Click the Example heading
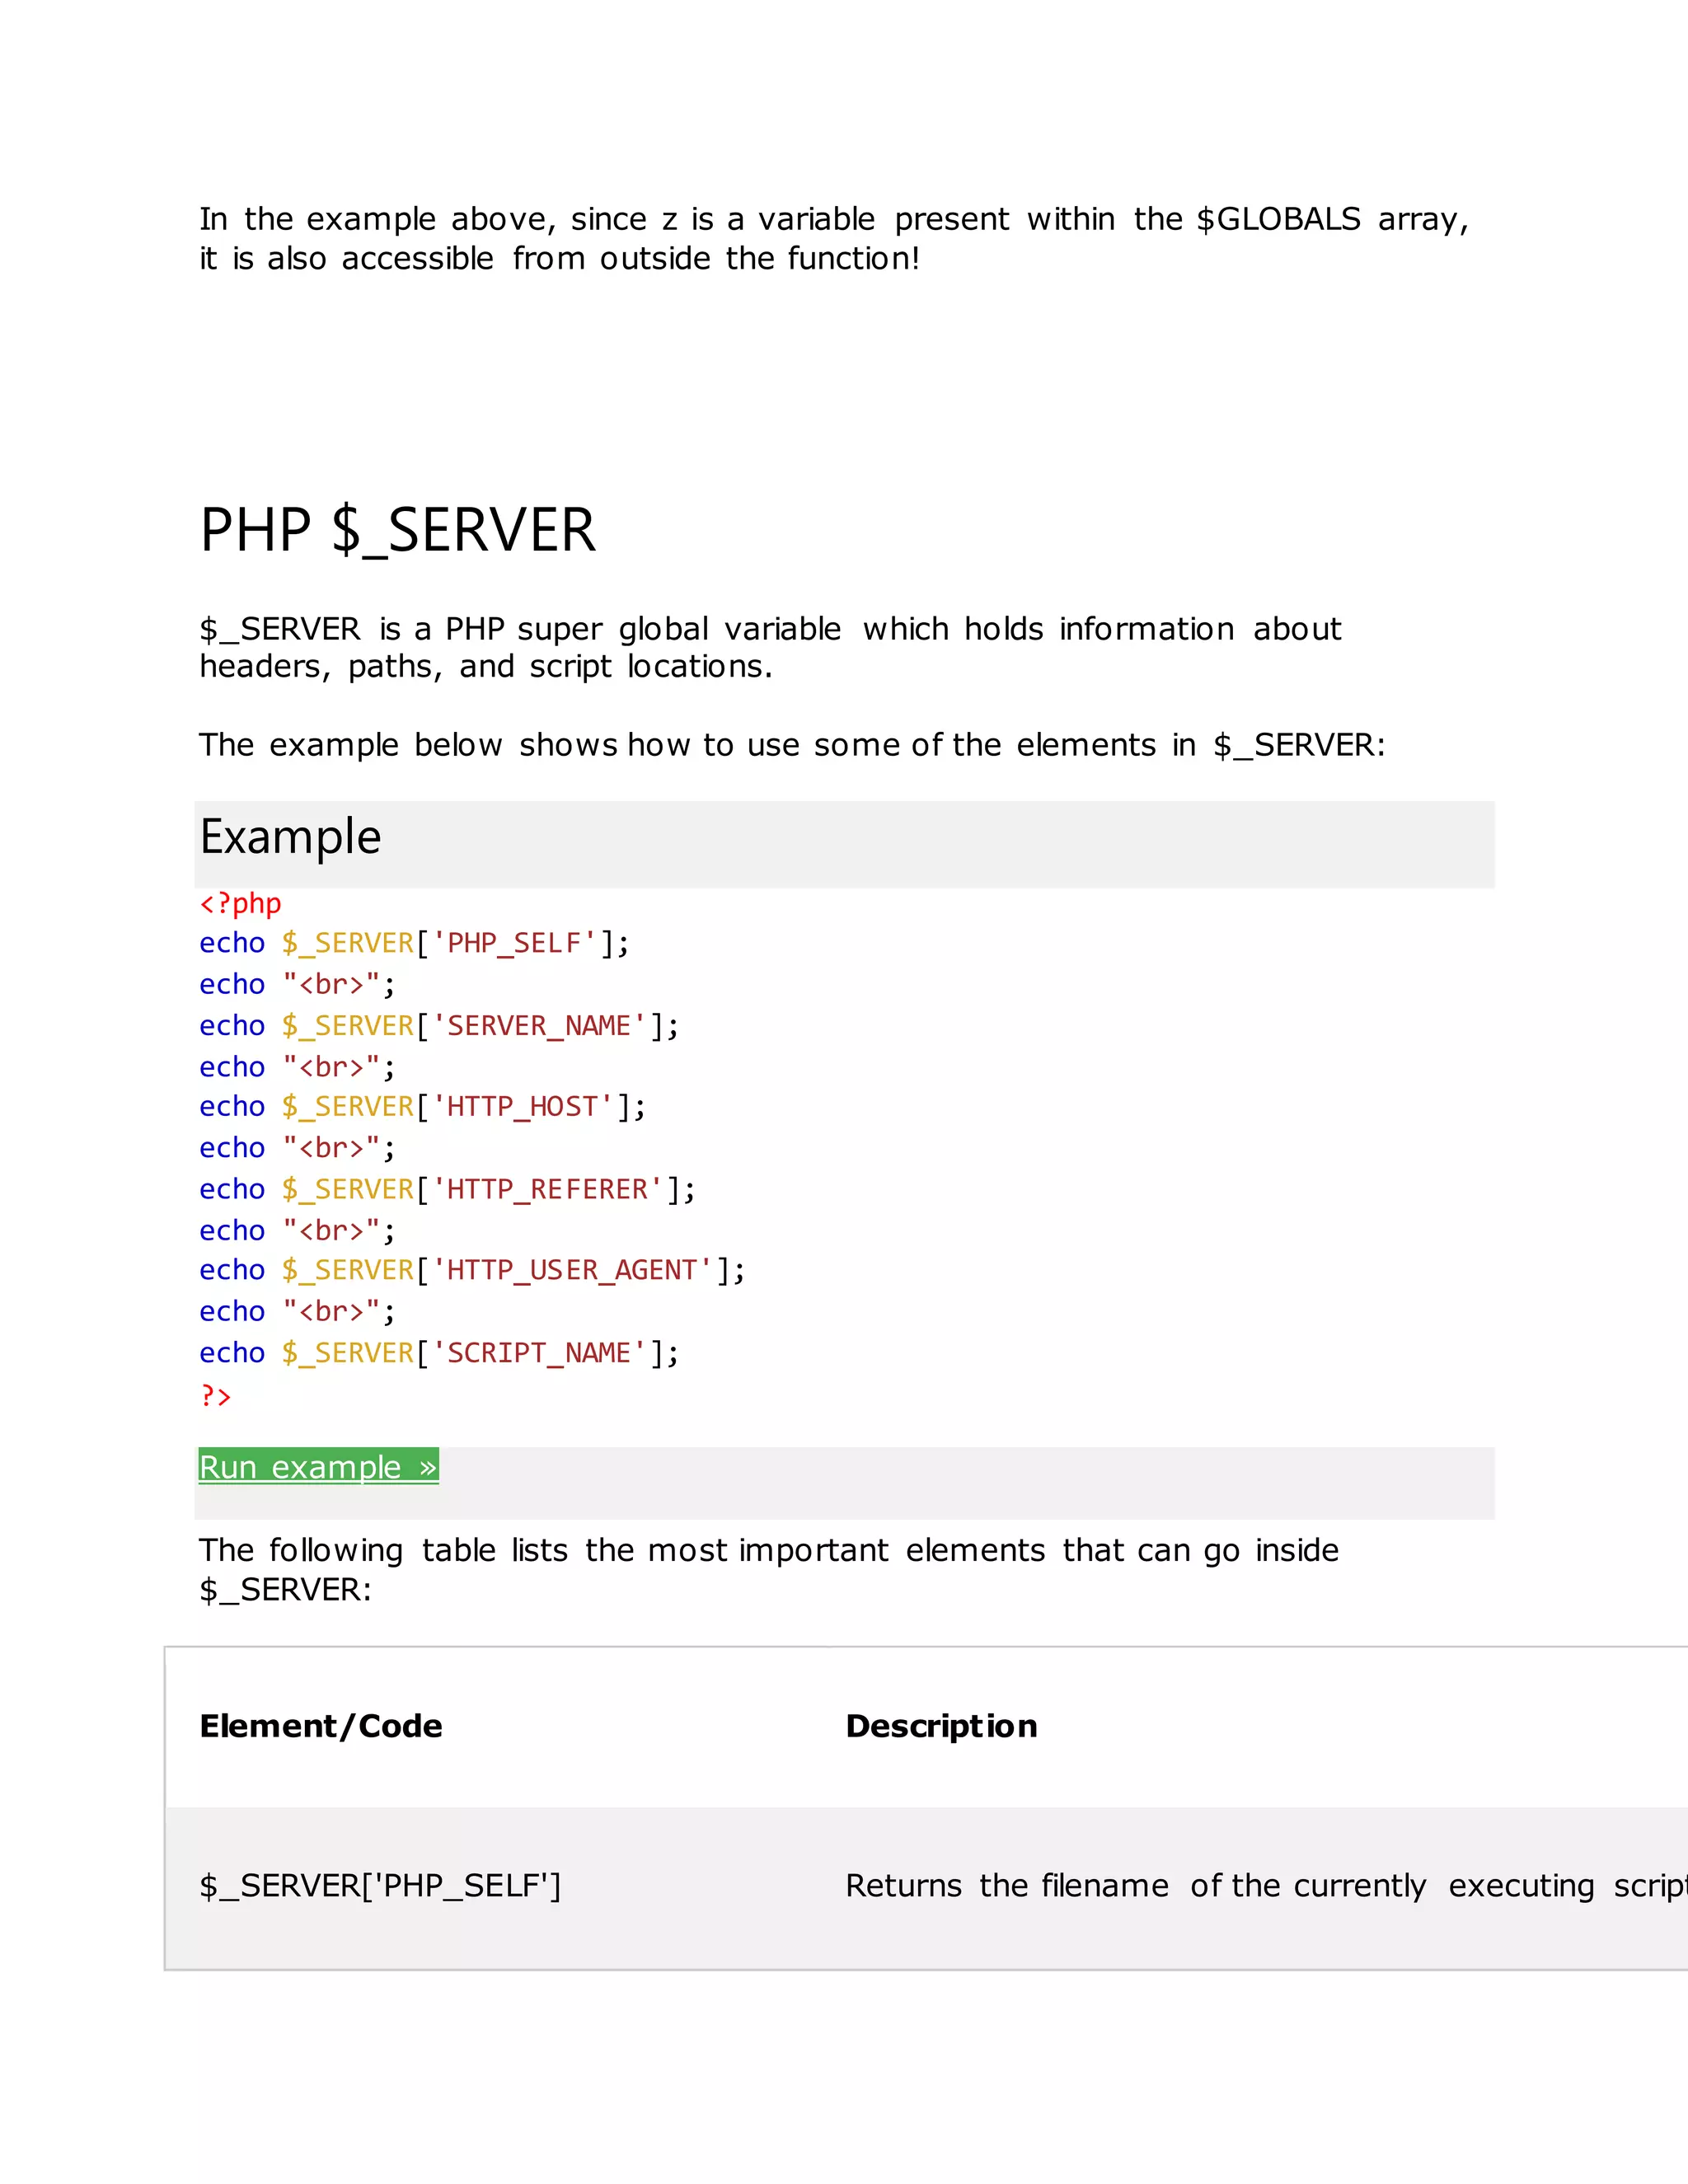1688x2184 pixels. 290,836
